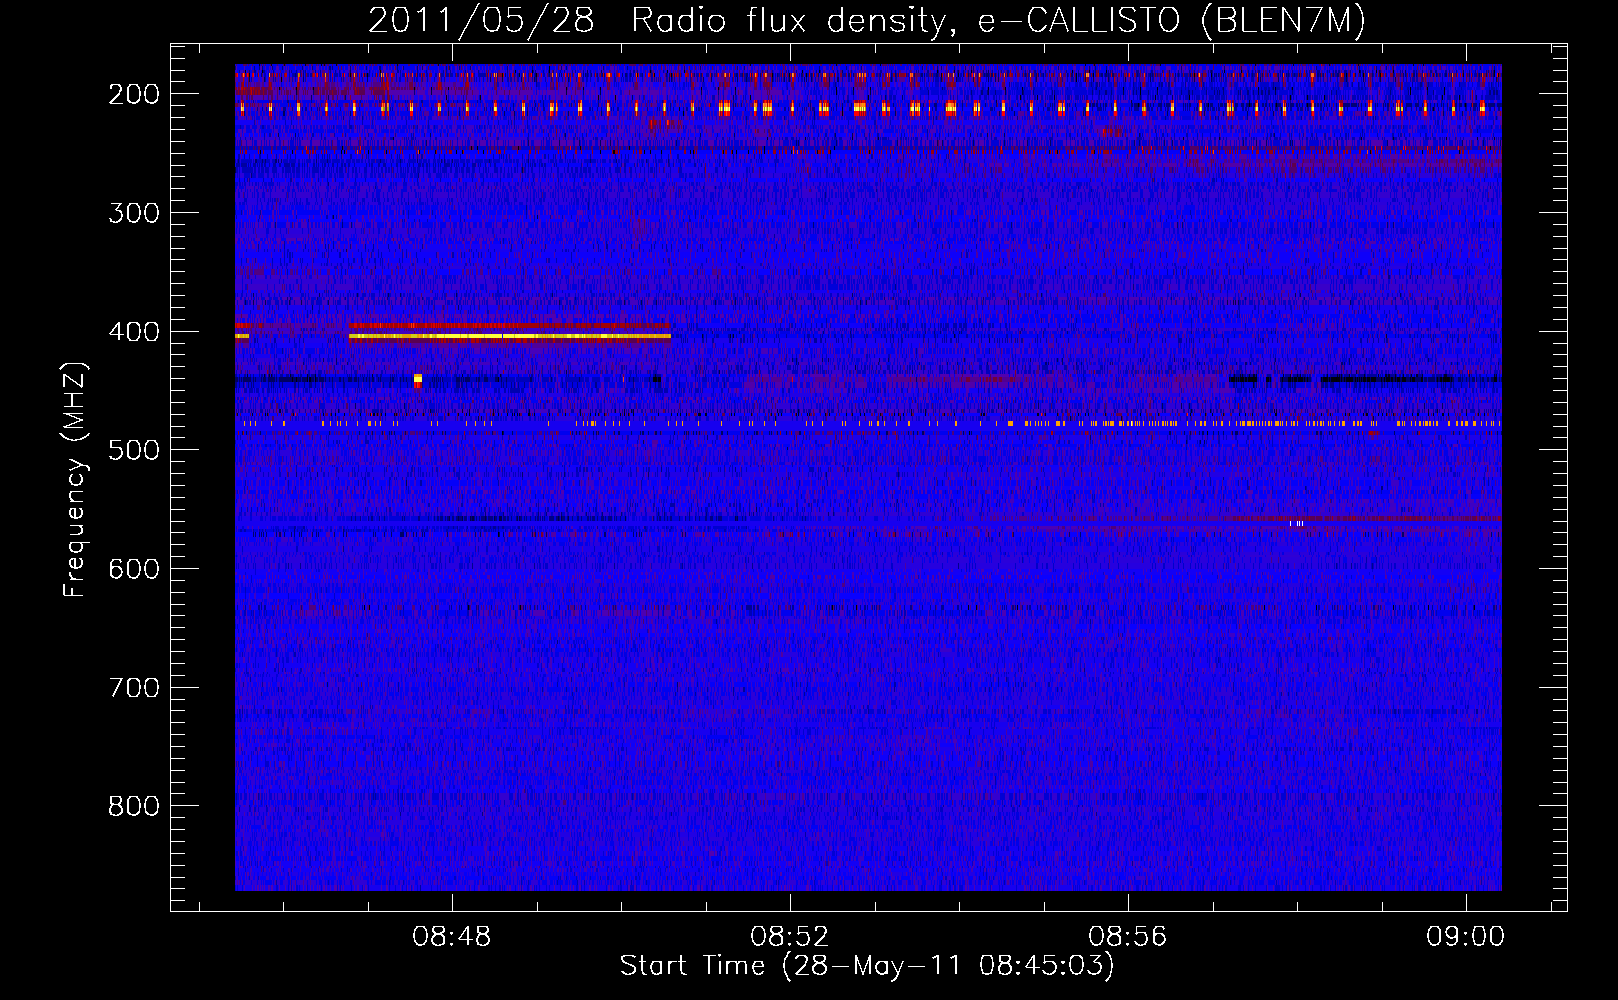This screenshot has height=1000, width=1618.
Task: Click the 400 frequency tick label
Action: coord(134,332)
